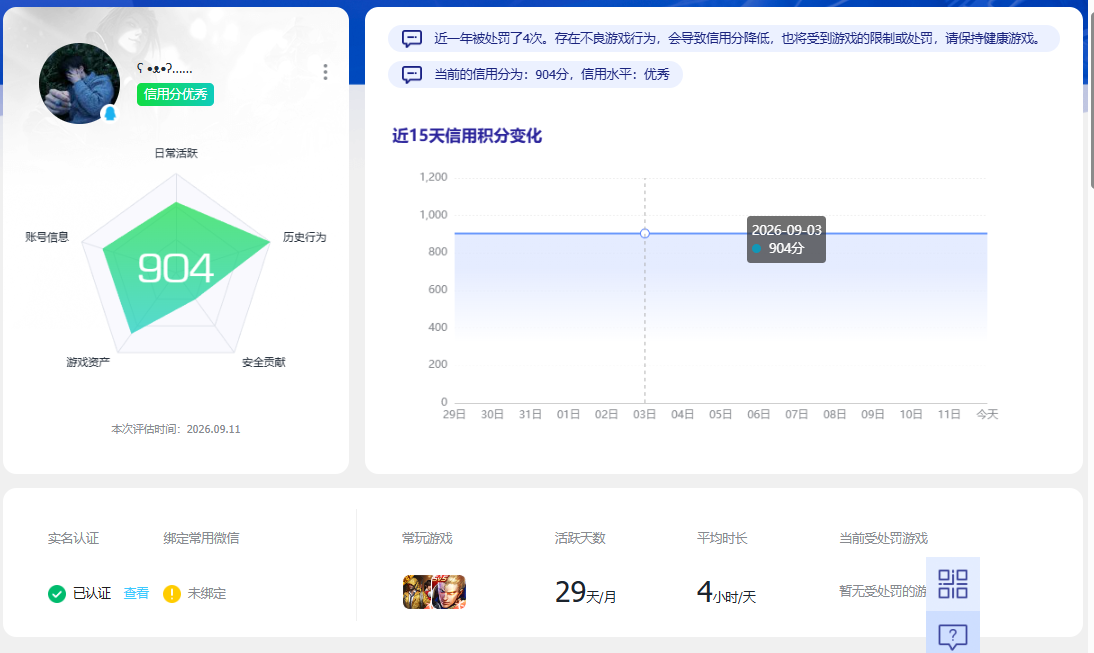Click the 游戏资产 radar axis label
Image resolution: width=1094 pixels, height=653 pixels.
88,362
